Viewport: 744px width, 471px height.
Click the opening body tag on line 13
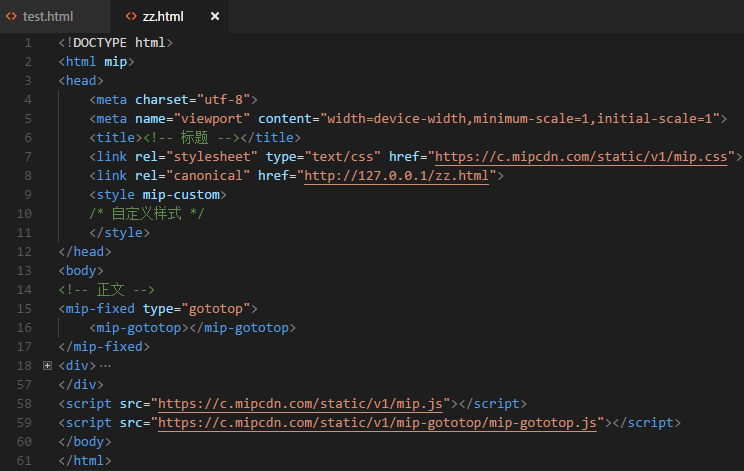pos(81,270)
